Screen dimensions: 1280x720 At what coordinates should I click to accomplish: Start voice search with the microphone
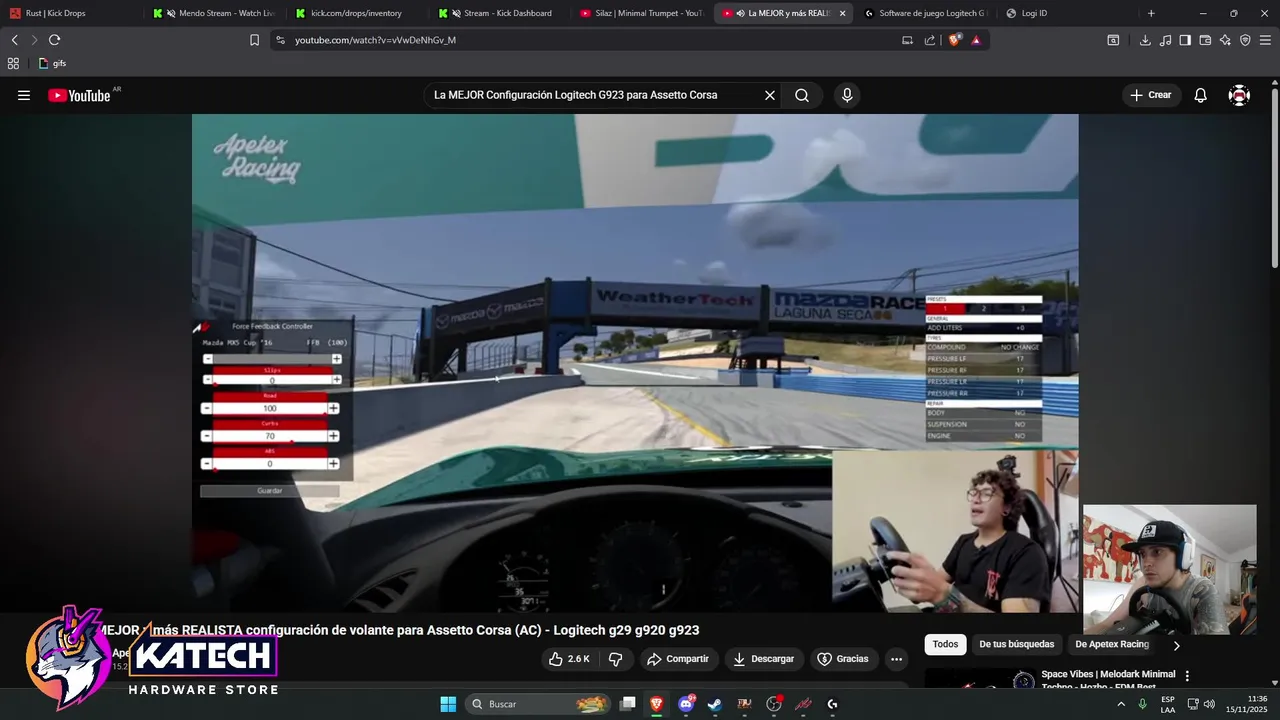point(847,95)
